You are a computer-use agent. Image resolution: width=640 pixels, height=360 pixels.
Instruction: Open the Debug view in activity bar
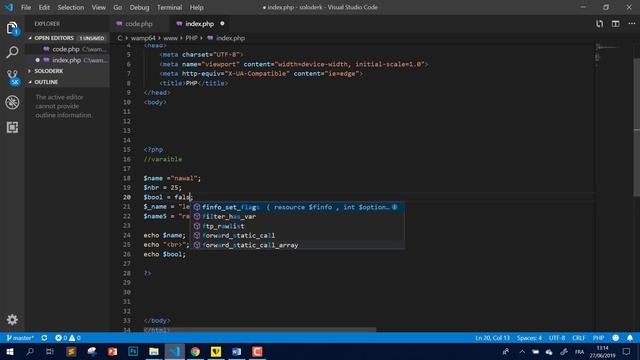(12, 102)
